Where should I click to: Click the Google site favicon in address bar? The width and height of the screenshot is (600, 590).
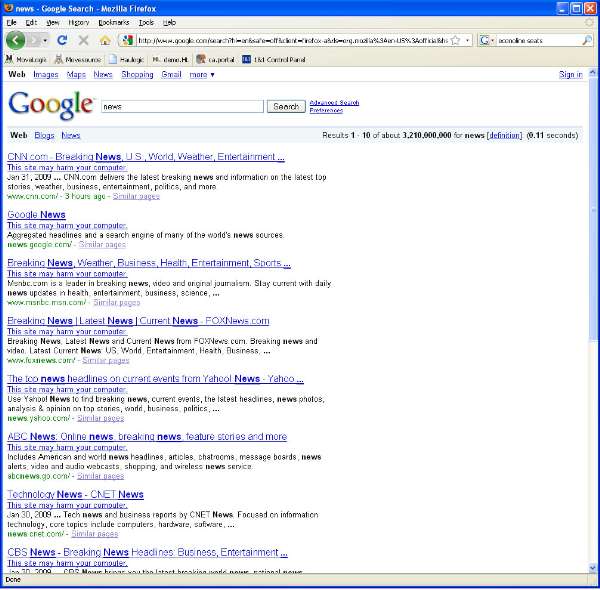pos(128,40)
